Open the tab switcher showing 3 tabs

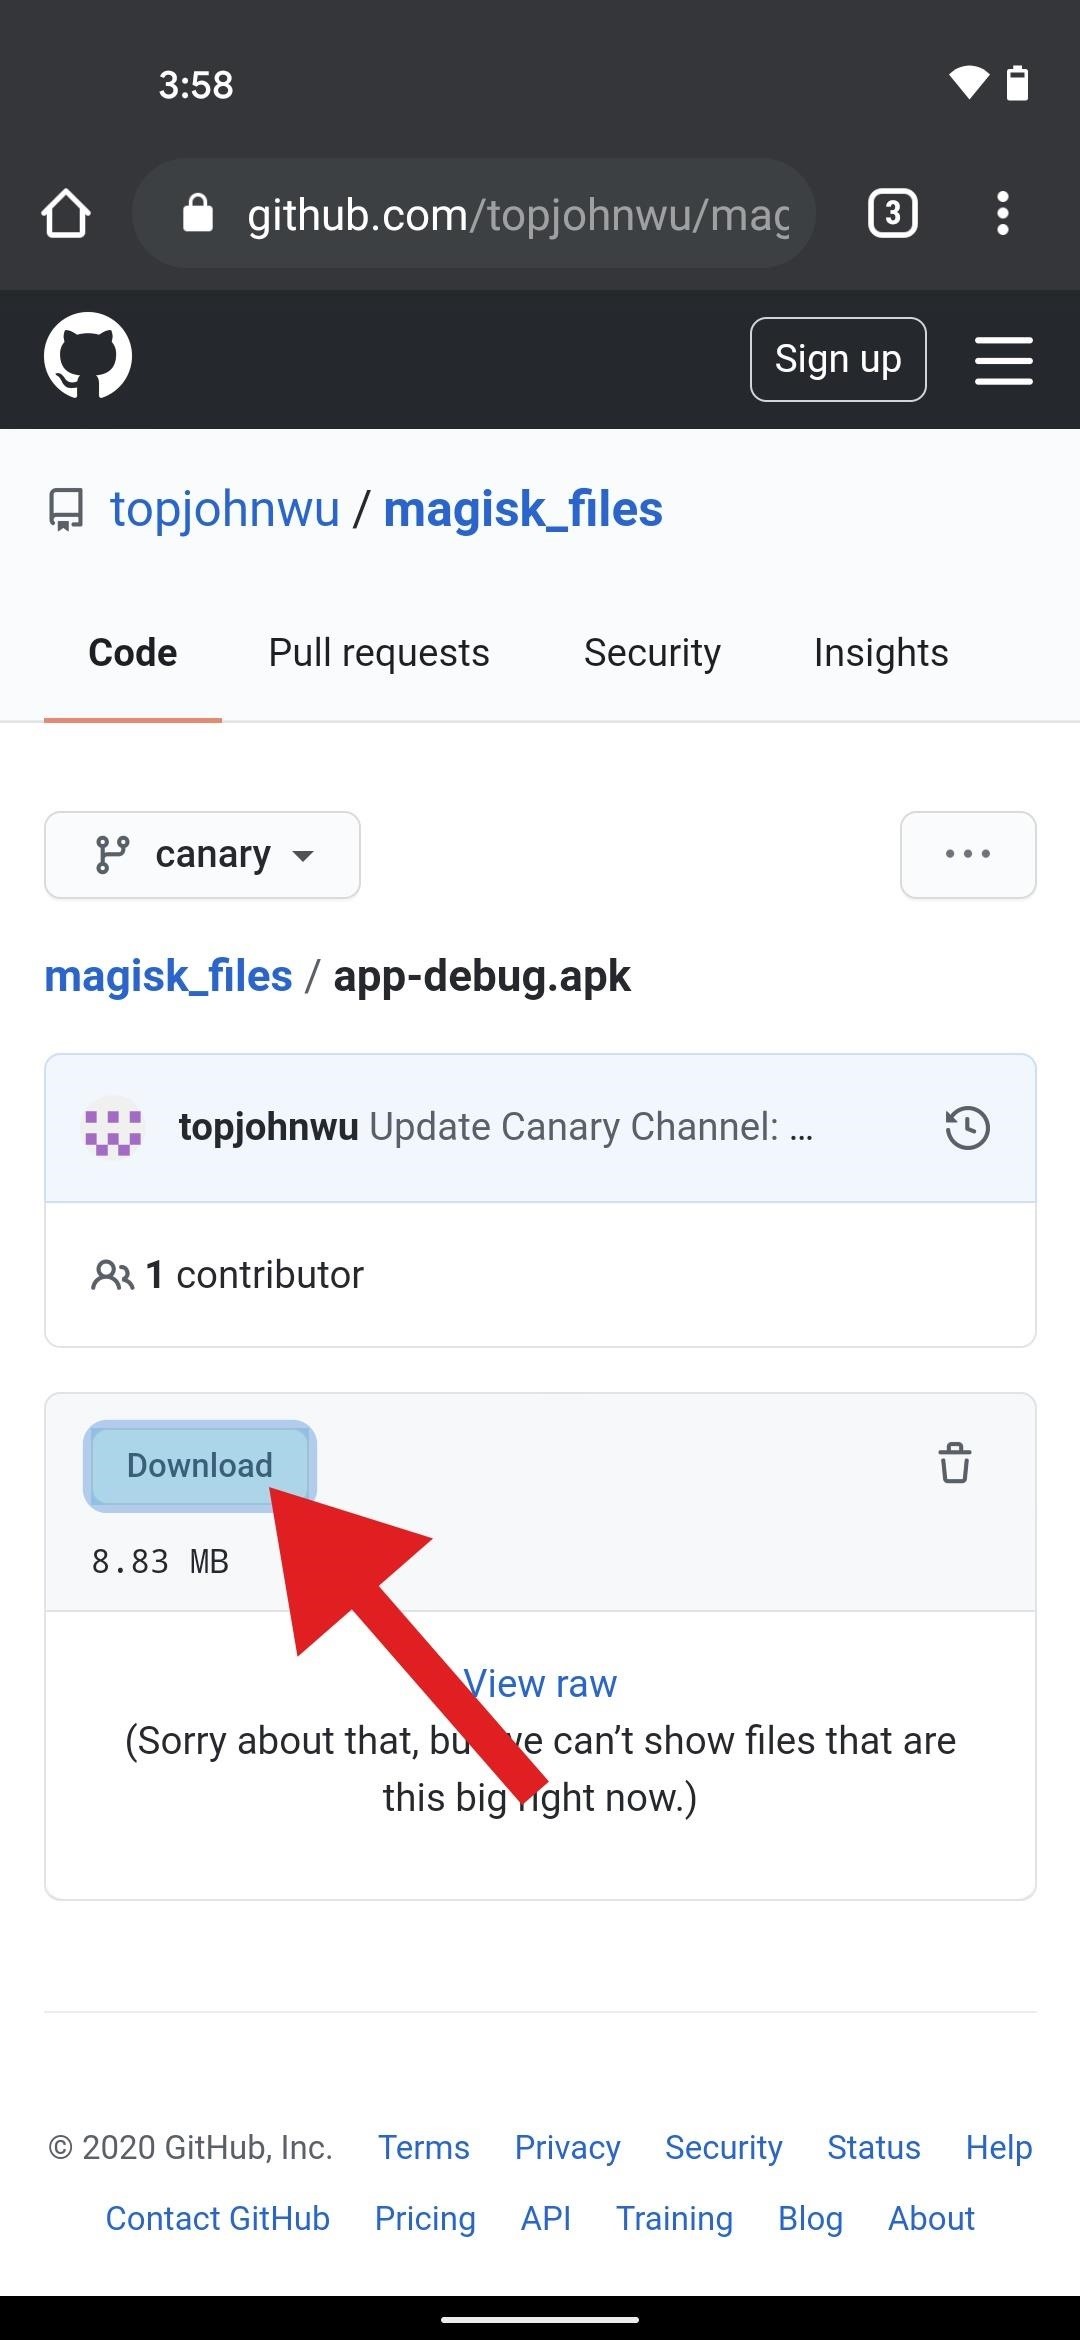point(892,213)
